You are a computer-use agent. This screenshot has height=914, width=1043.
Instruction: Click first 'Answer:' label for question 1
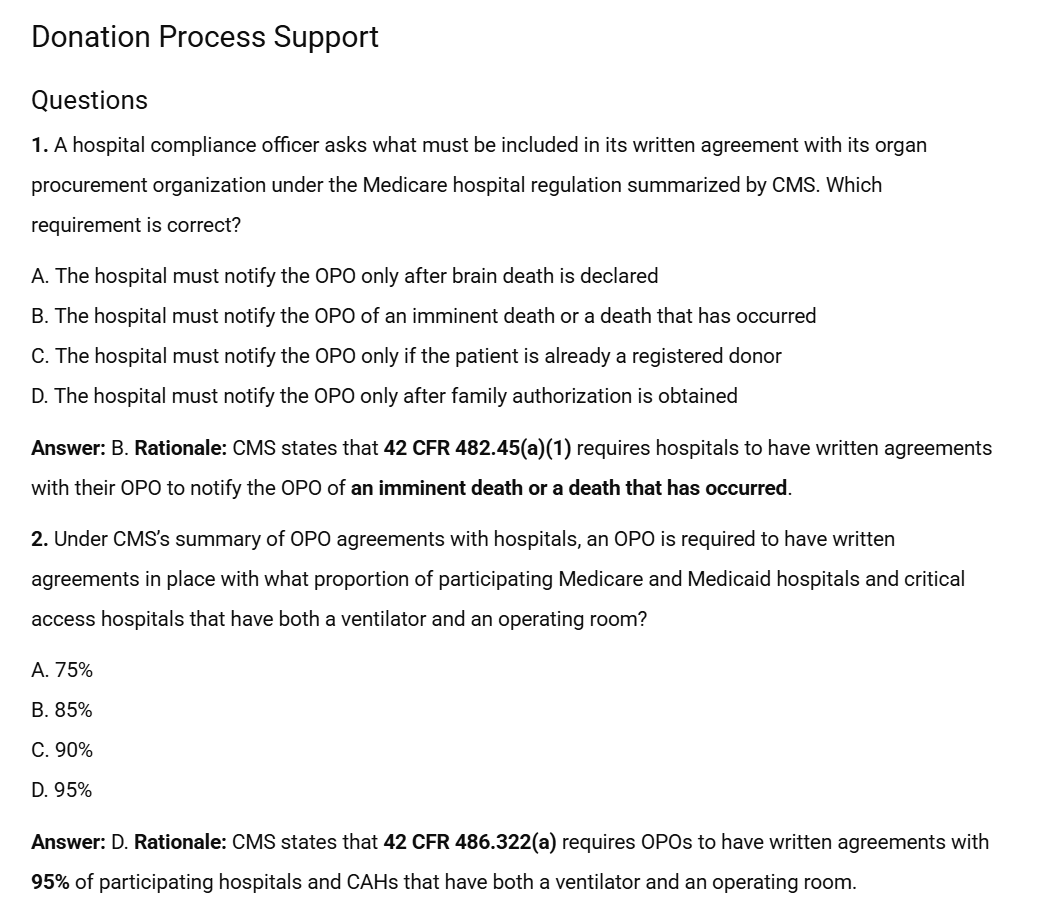[x=69, y=448]
